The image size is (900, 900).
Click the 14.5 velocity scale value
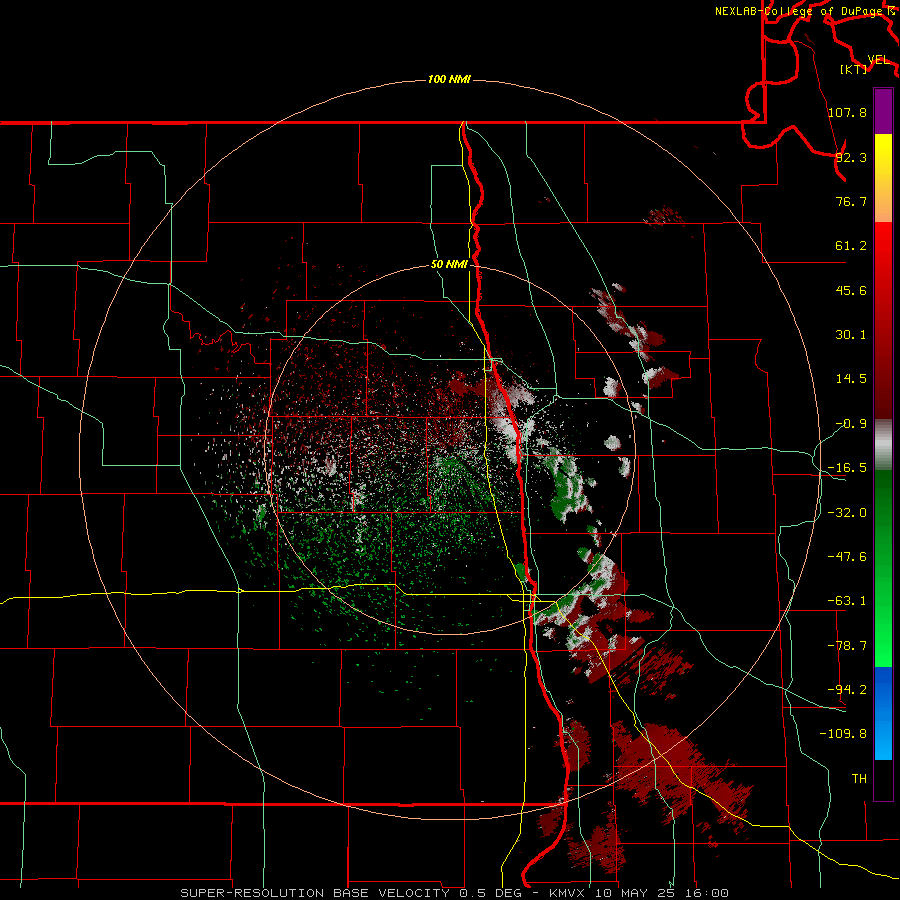pos(851,379)
